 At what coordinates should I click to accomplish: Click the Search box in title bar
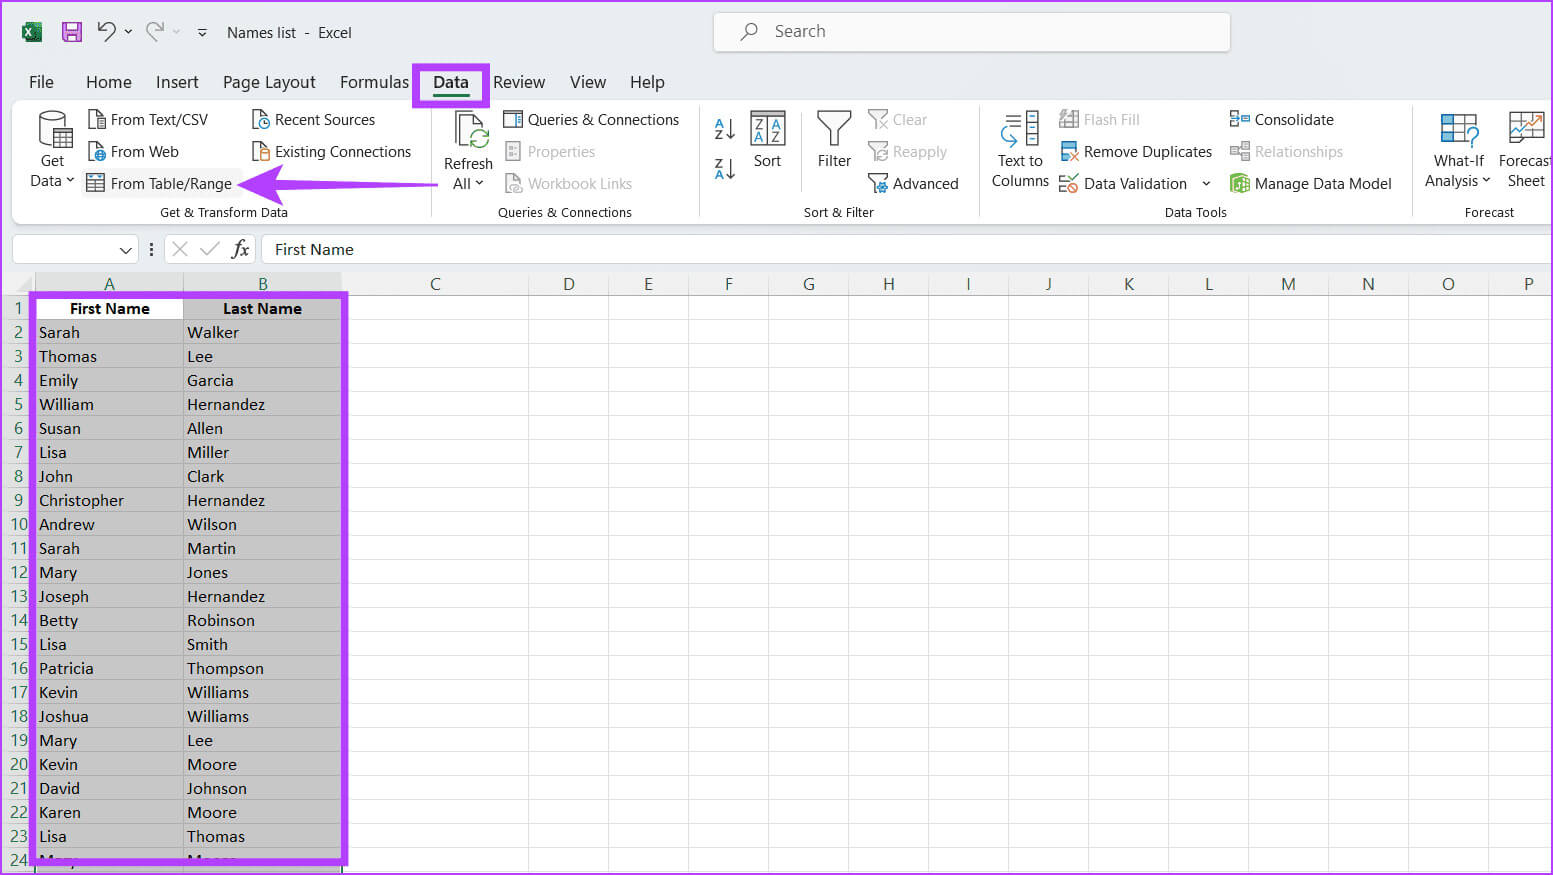pos(971,32)
